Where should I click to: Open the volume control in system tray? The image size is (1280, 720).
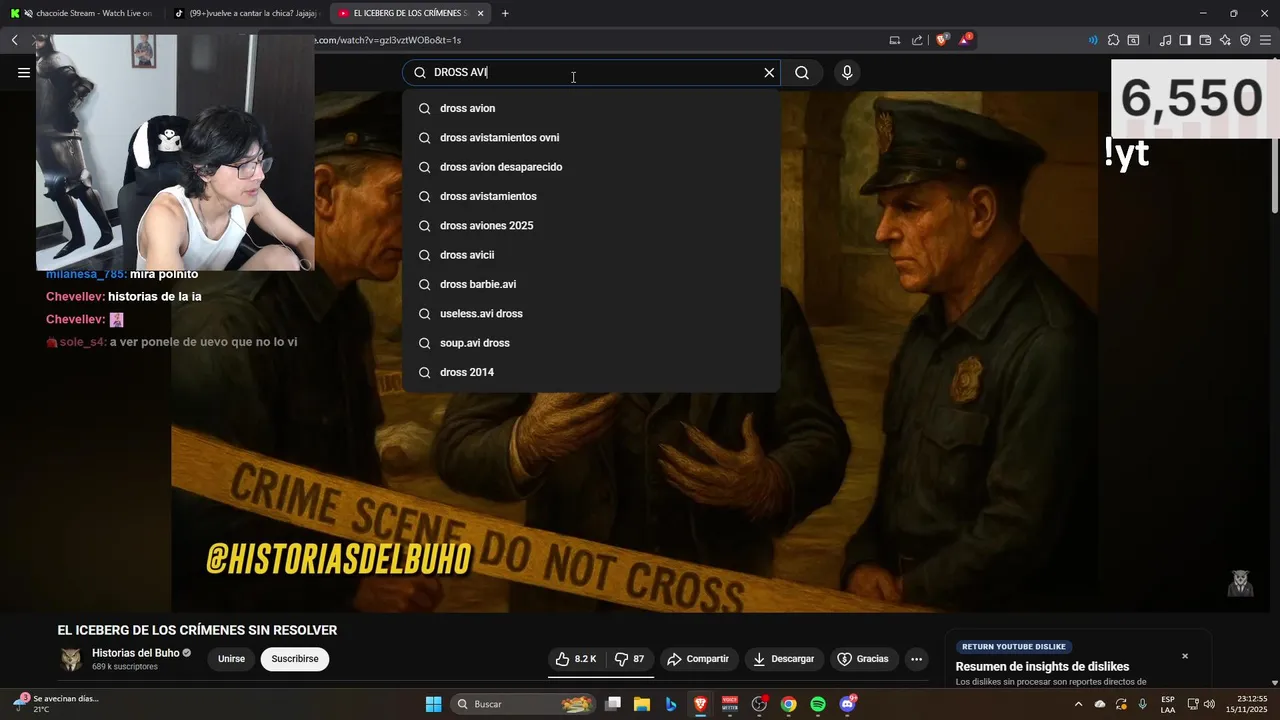click(x=1209, y=704)
